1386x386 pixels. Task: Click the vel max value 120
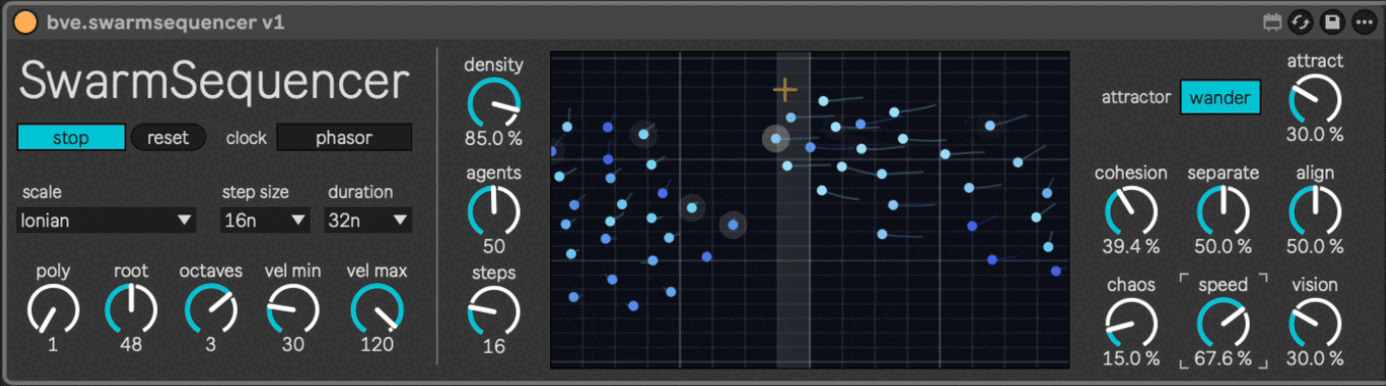coord(377,344)
